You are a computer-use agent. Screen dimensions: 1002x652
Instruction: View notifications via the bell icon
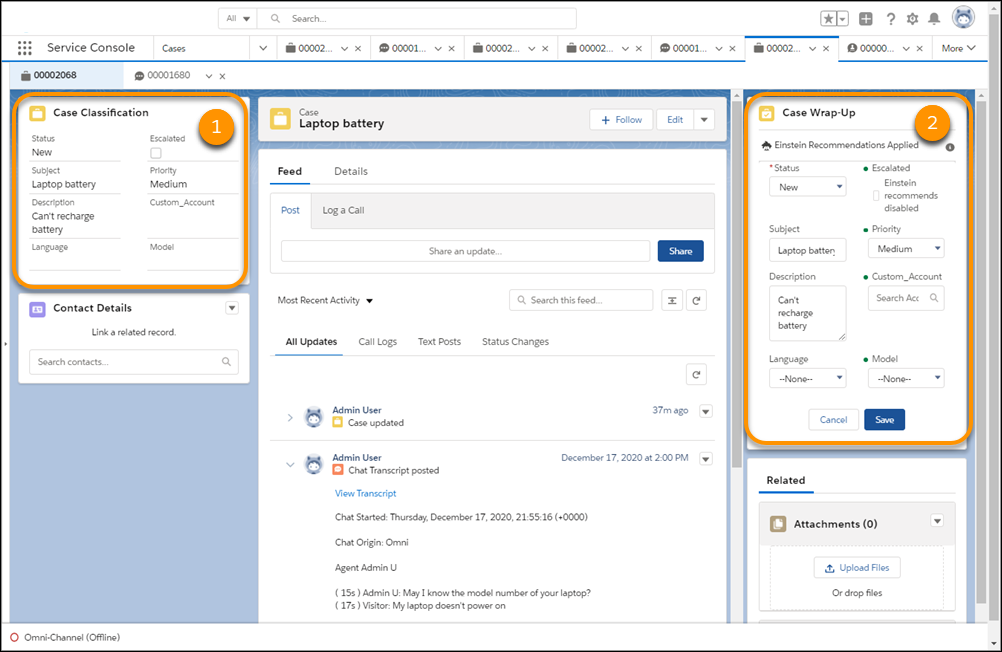[x=935, y=18]
